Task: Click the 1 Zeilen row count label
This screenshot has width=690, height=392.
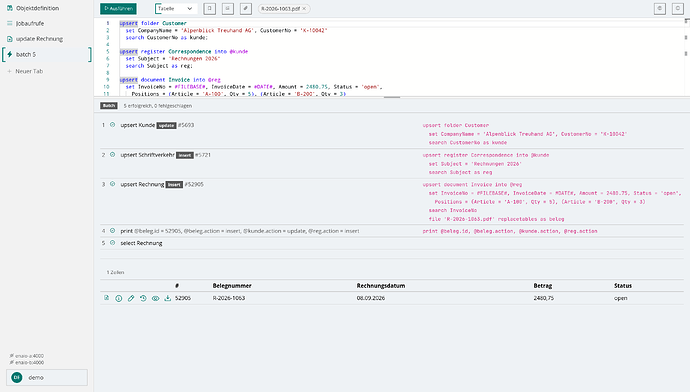Action: [115, 272]
